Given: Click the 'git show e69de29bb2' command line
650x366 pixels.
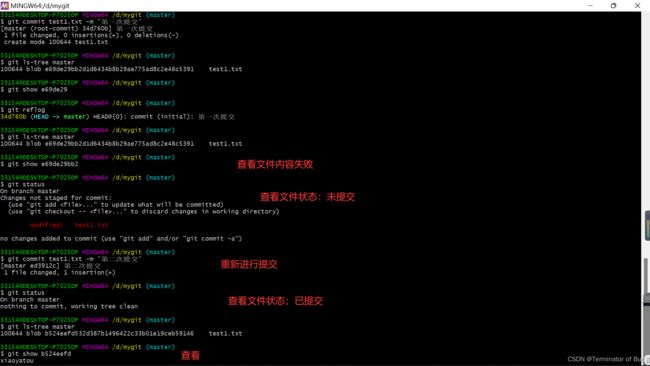Looking at the screenshot, I should pos(39,164).
